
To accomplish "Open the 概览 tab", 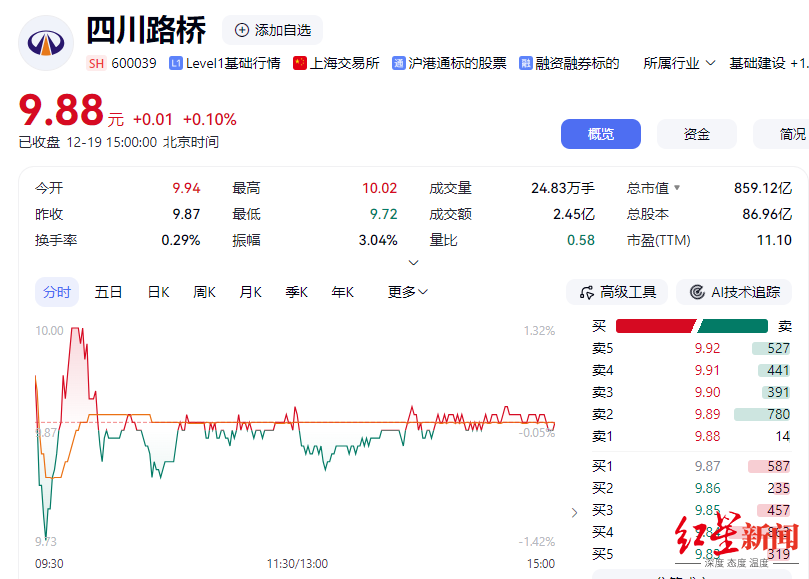I will pos(600,134).
